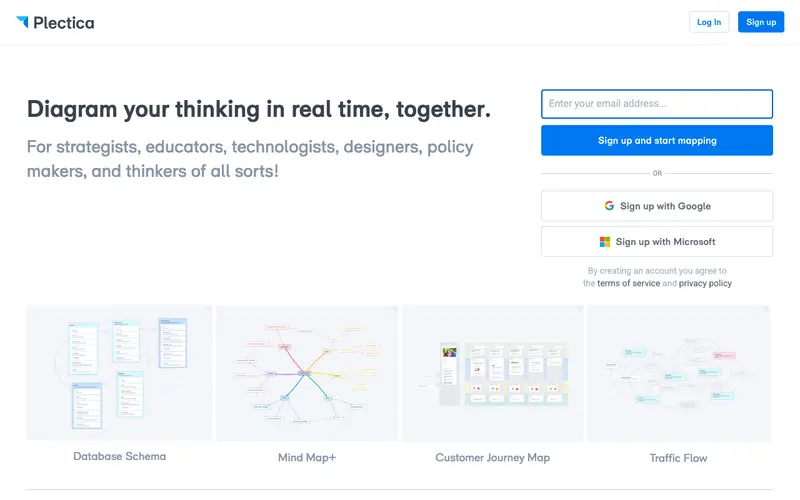Click the Sign up button in header

(761, 22)
